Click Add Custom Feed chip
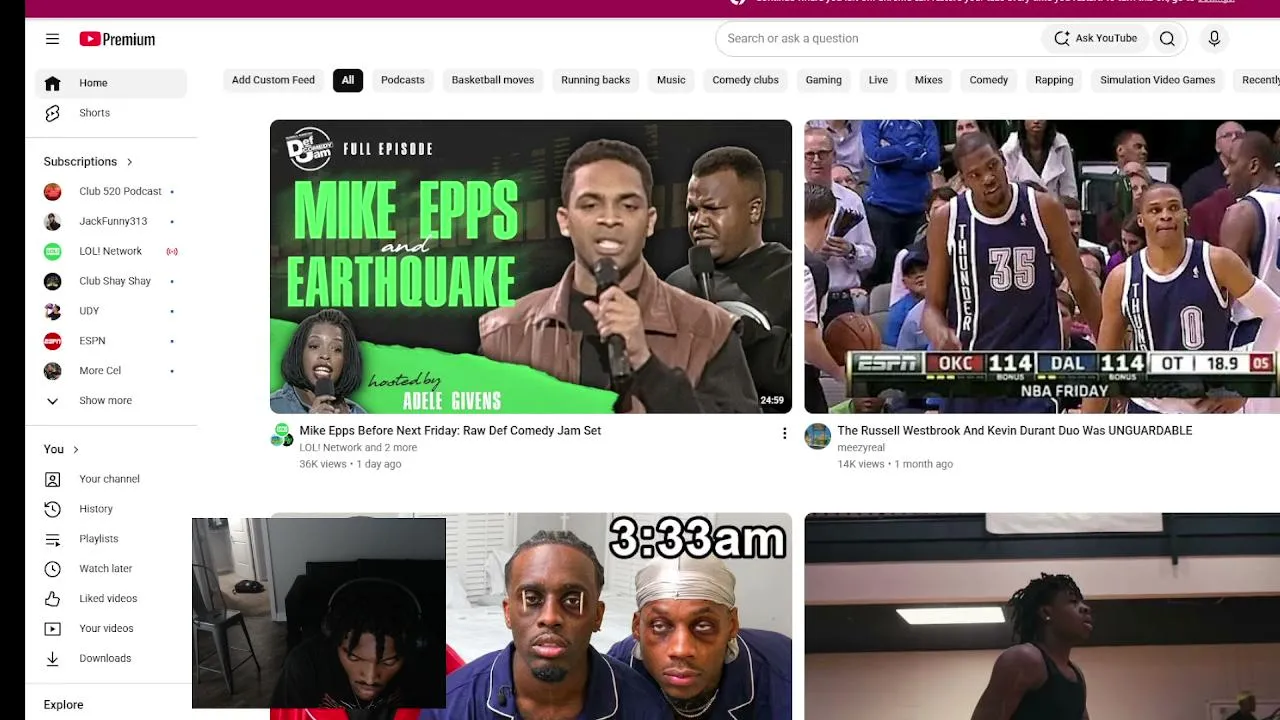 pos(273,80)
